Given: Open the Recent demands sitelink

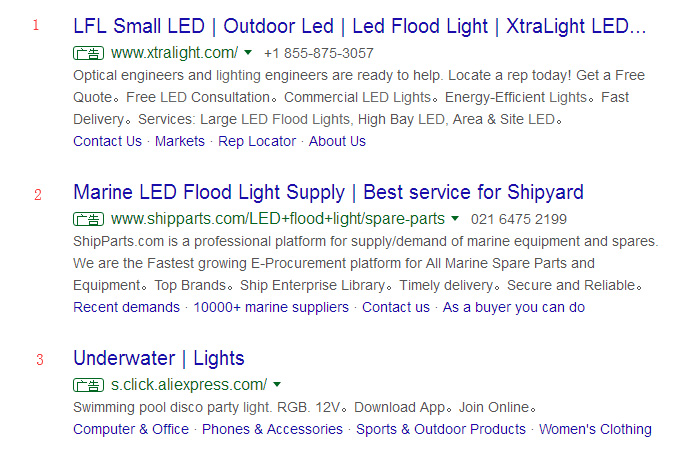Looking at the screenshot, I should tap(126, 307).
